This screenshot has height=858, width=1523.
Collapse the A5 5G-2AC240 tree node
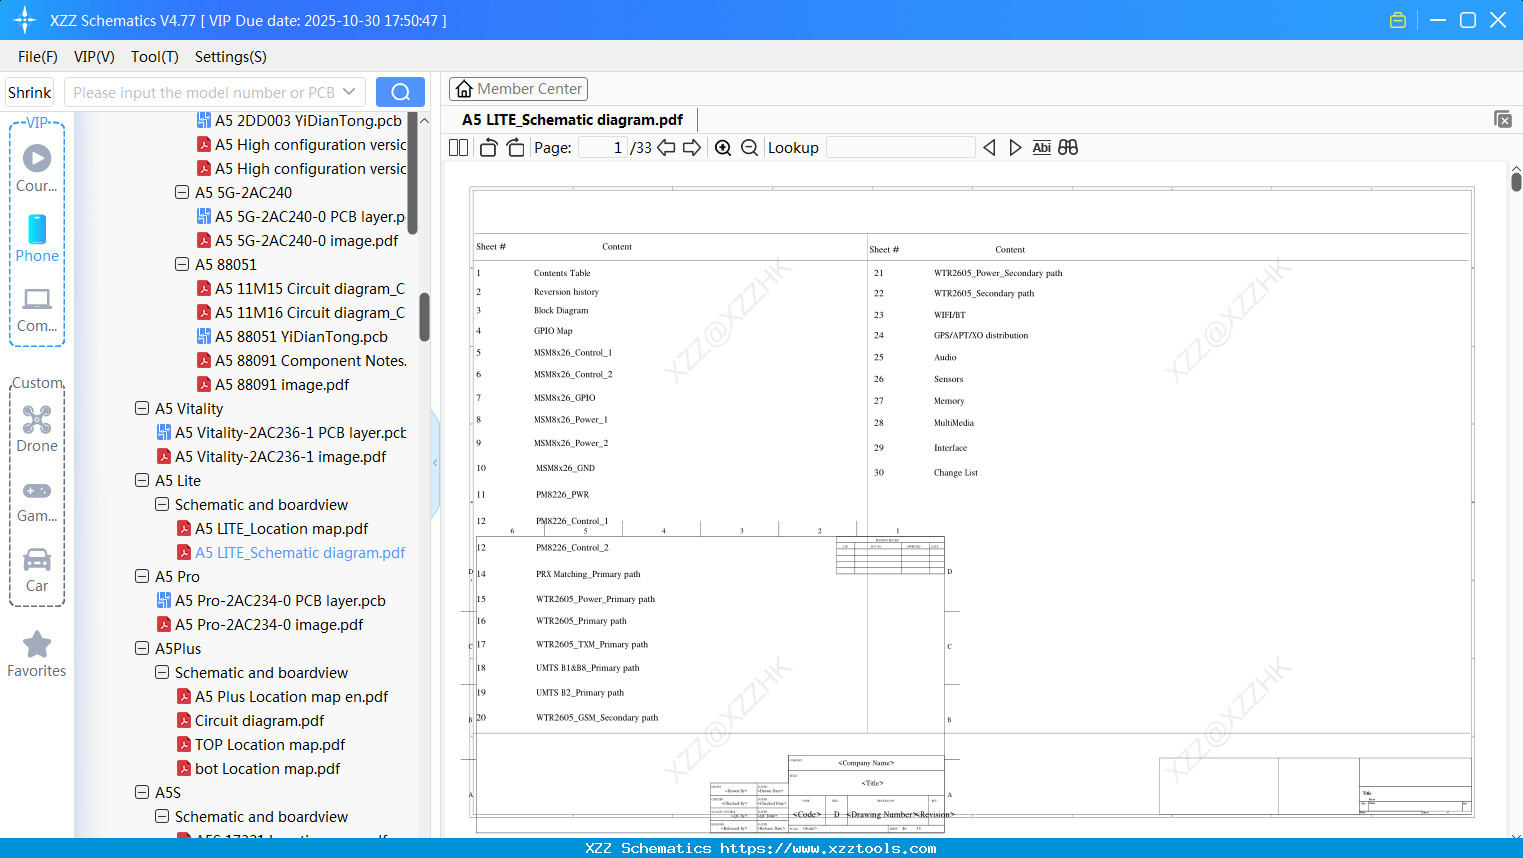tap(182, 192)
